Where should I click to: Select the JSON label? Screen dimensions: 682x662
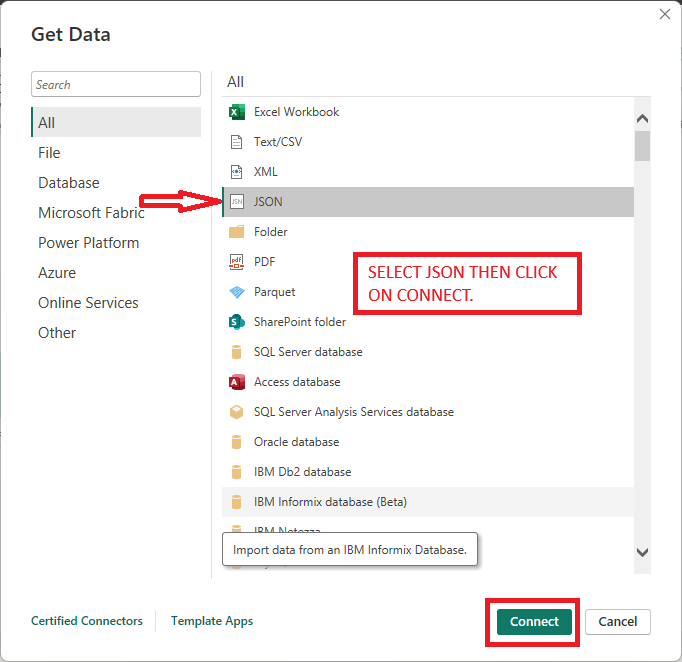(x=268, y=202)
